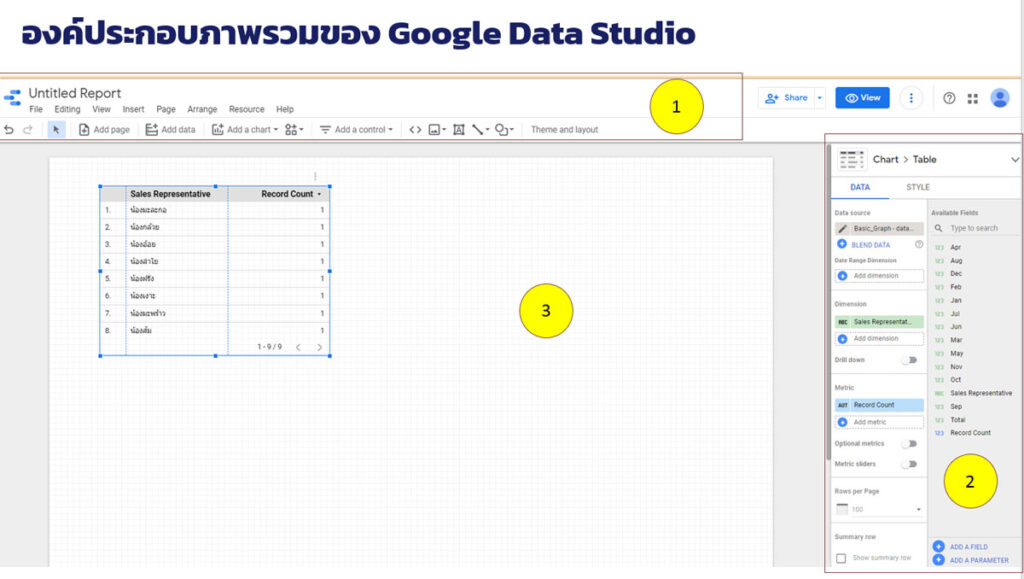Go to the table's previous page arrow

pyautogui.click(x=298, y=347)
